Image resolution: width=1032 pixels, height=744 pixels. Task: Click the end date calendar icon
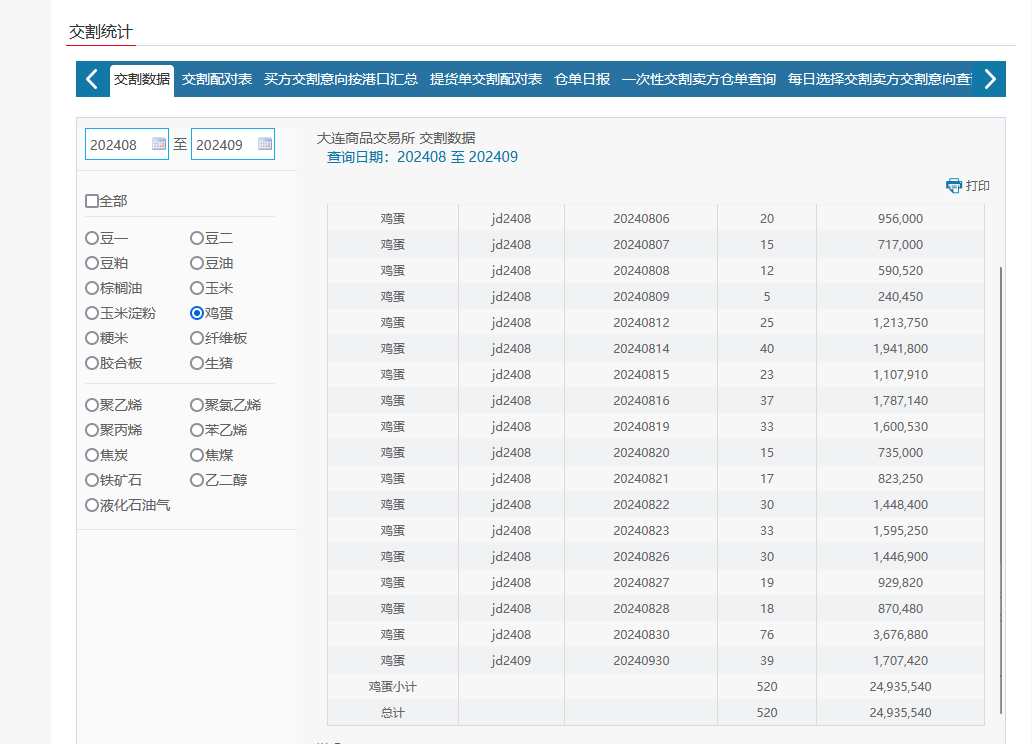(265, 144)
